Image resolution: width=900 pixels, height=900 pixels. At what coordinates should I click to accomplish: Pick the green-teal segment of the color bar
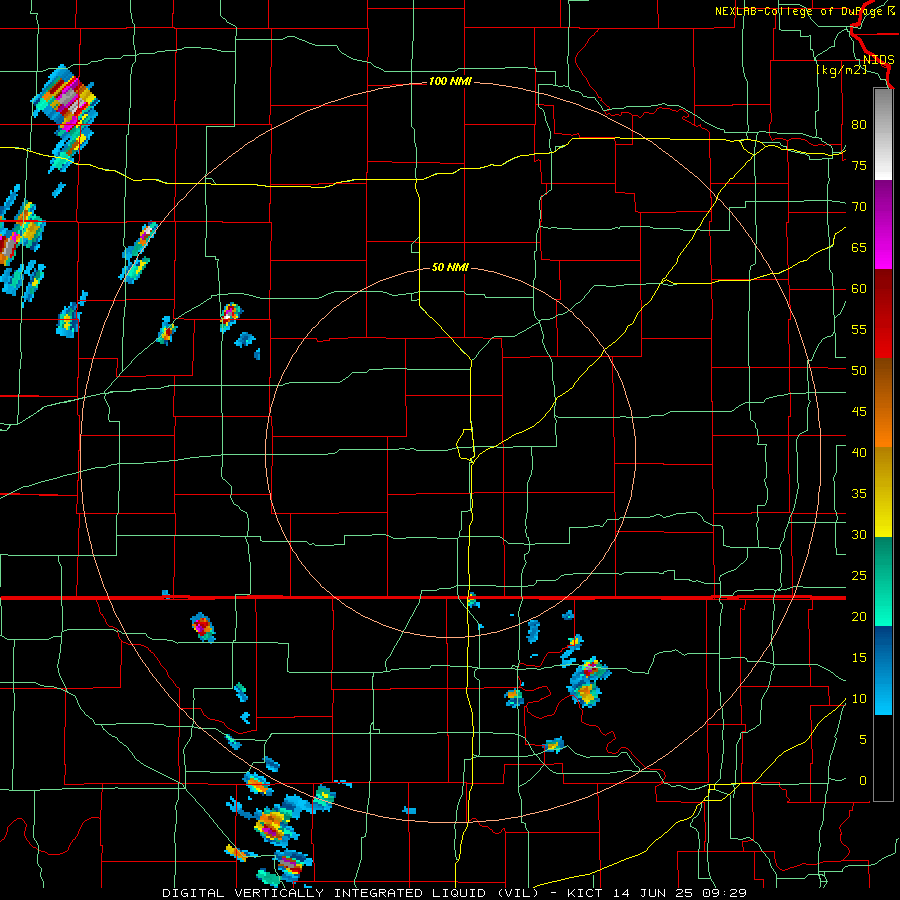click(883, 581)
